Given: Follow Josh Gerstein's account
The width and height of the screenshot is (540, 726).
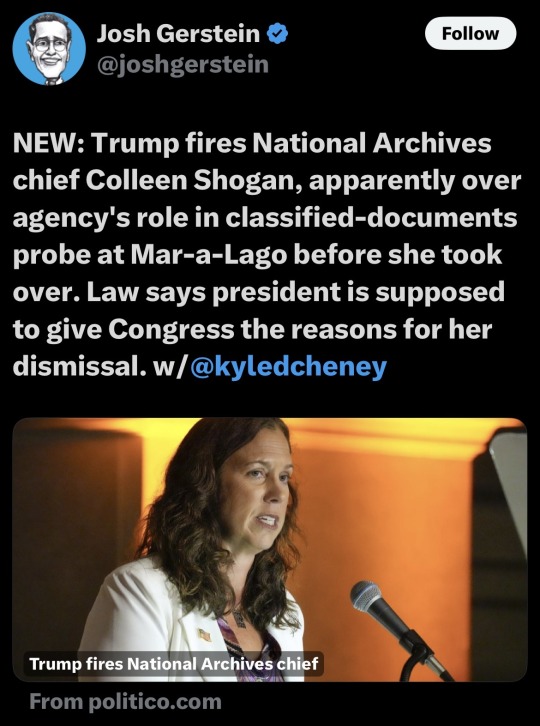Looking at the screenshot, I should 470,33.
